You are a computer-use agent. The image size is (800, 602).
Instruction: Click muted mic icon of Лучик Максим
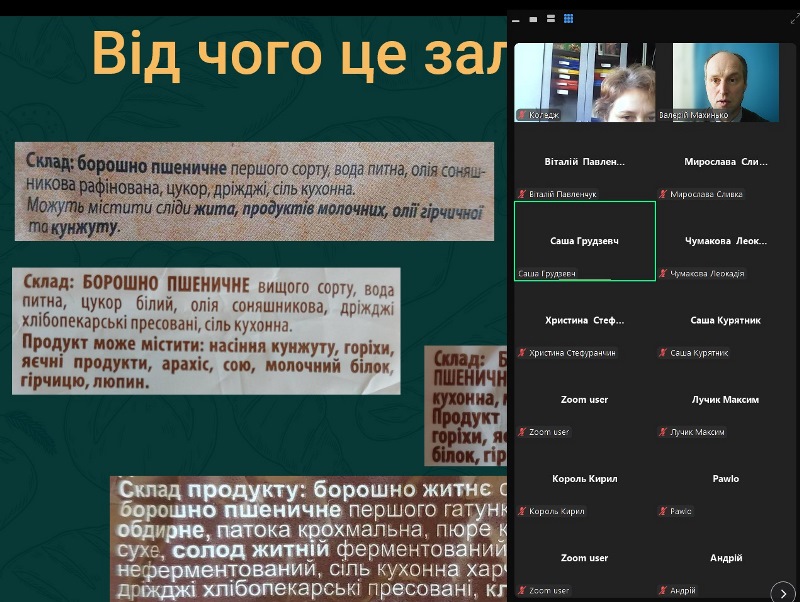tap(663, 432)
